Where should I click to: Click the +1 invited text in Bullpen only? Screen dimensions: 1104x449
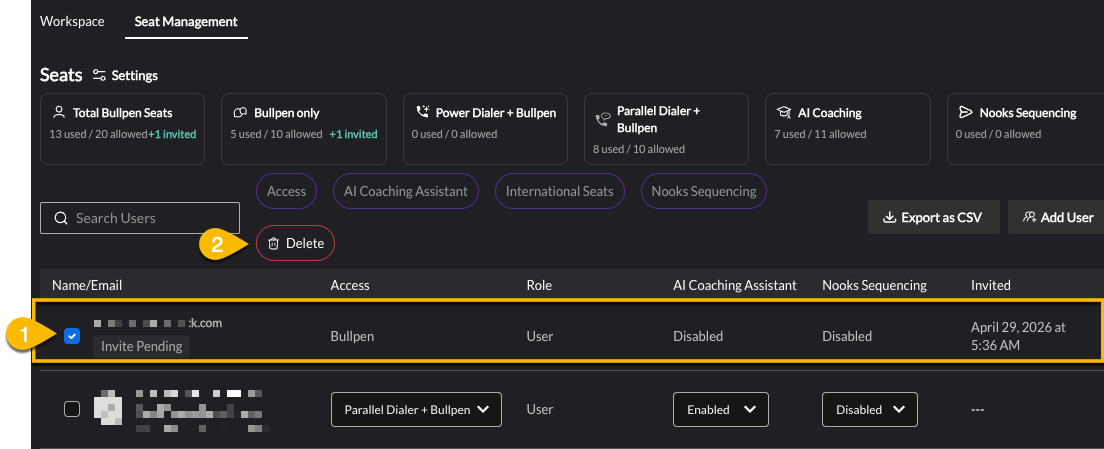tap(353, 134)
